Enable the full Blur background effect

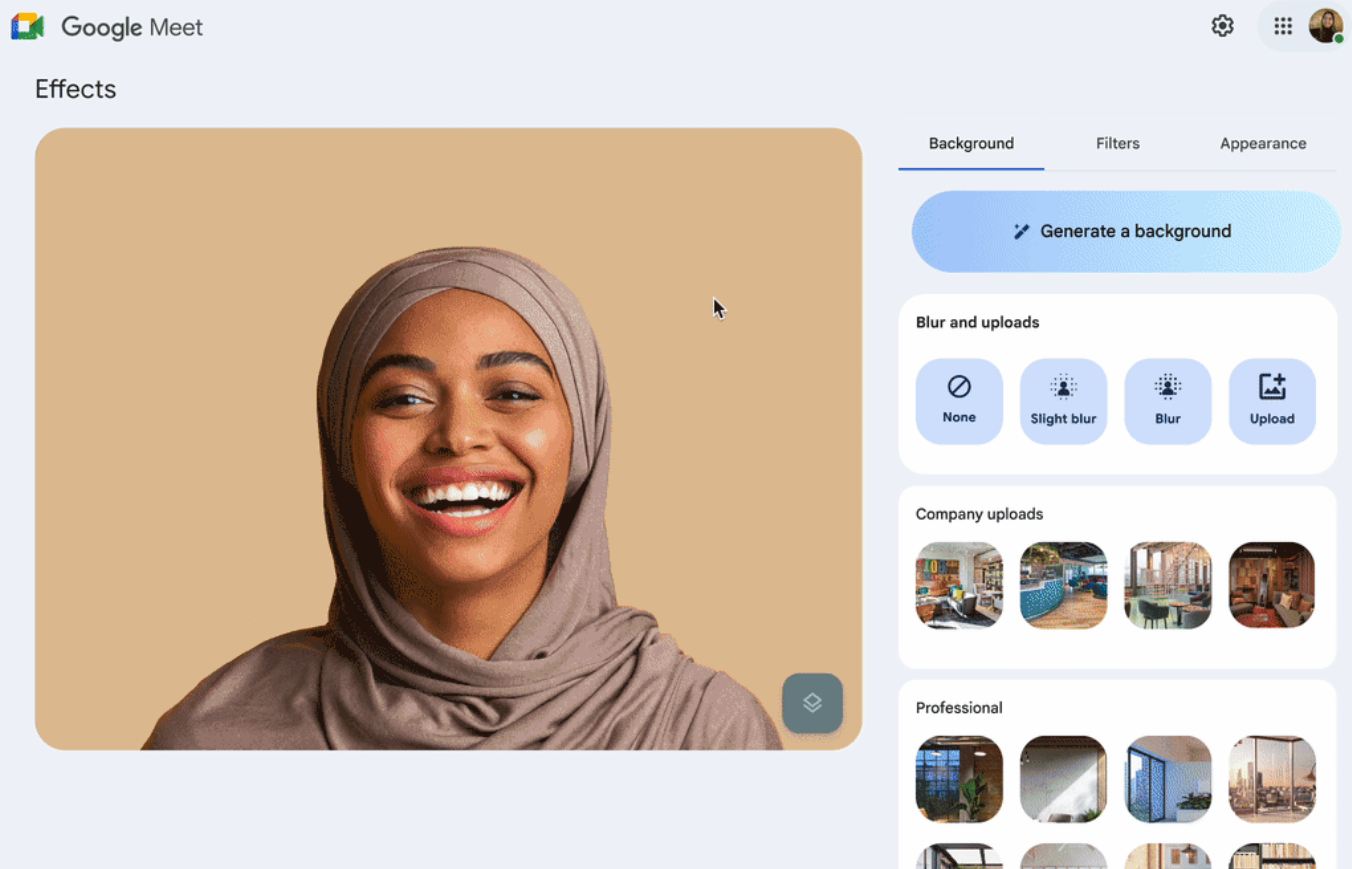pyautogui.click(x=1168, y=400)
